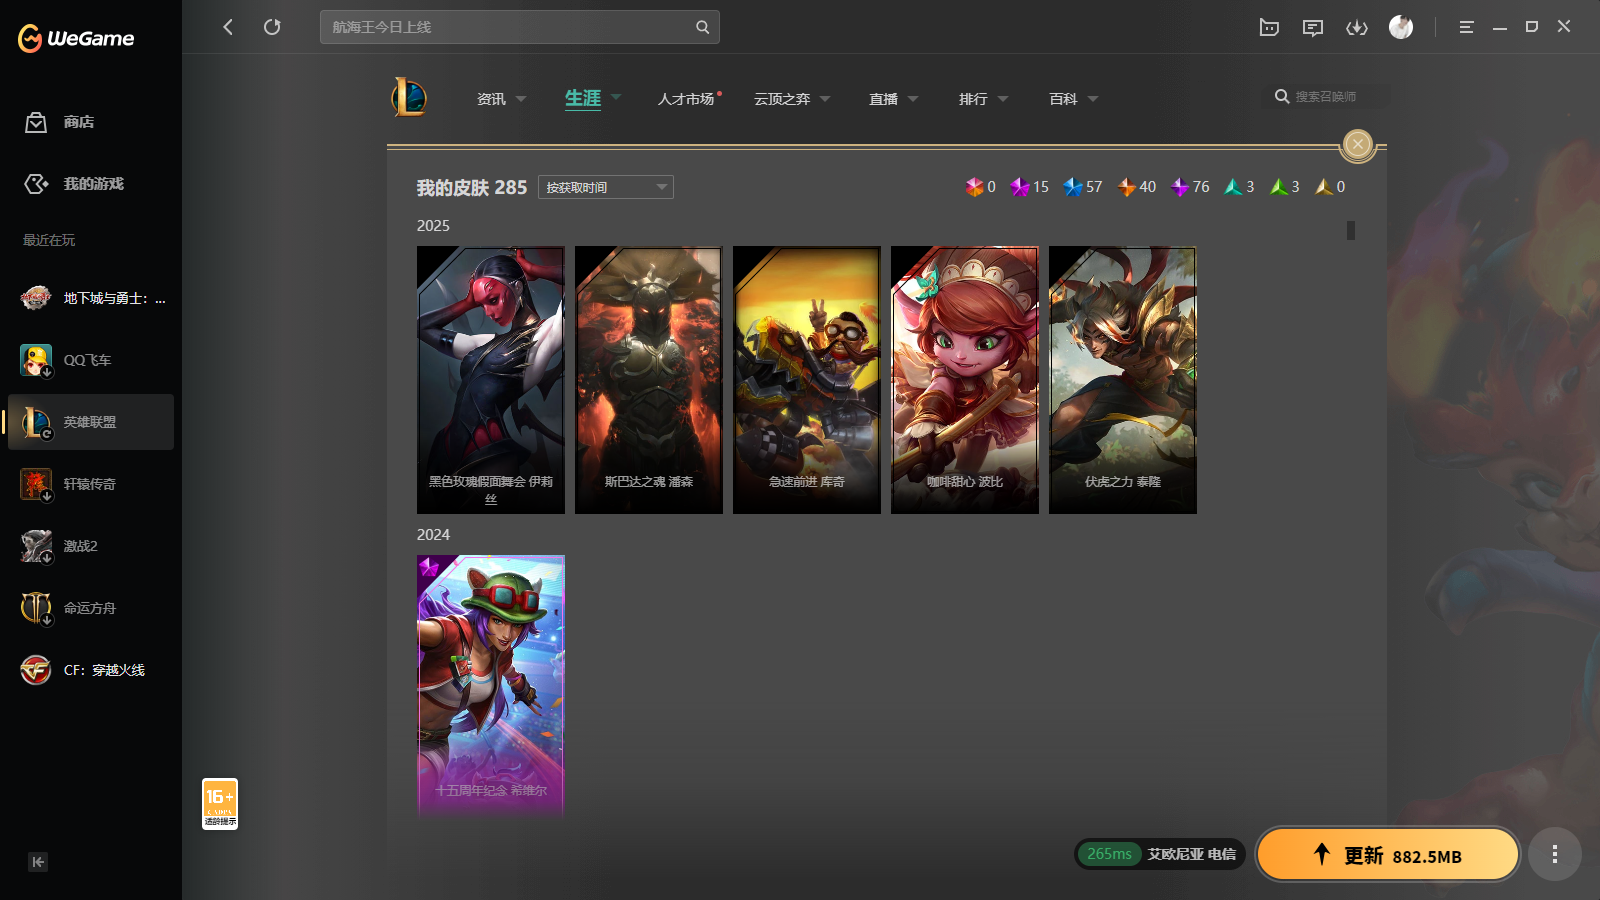
Task: Open the messages chat icon
Action: pyautogui.click(x=1313, y=27)
